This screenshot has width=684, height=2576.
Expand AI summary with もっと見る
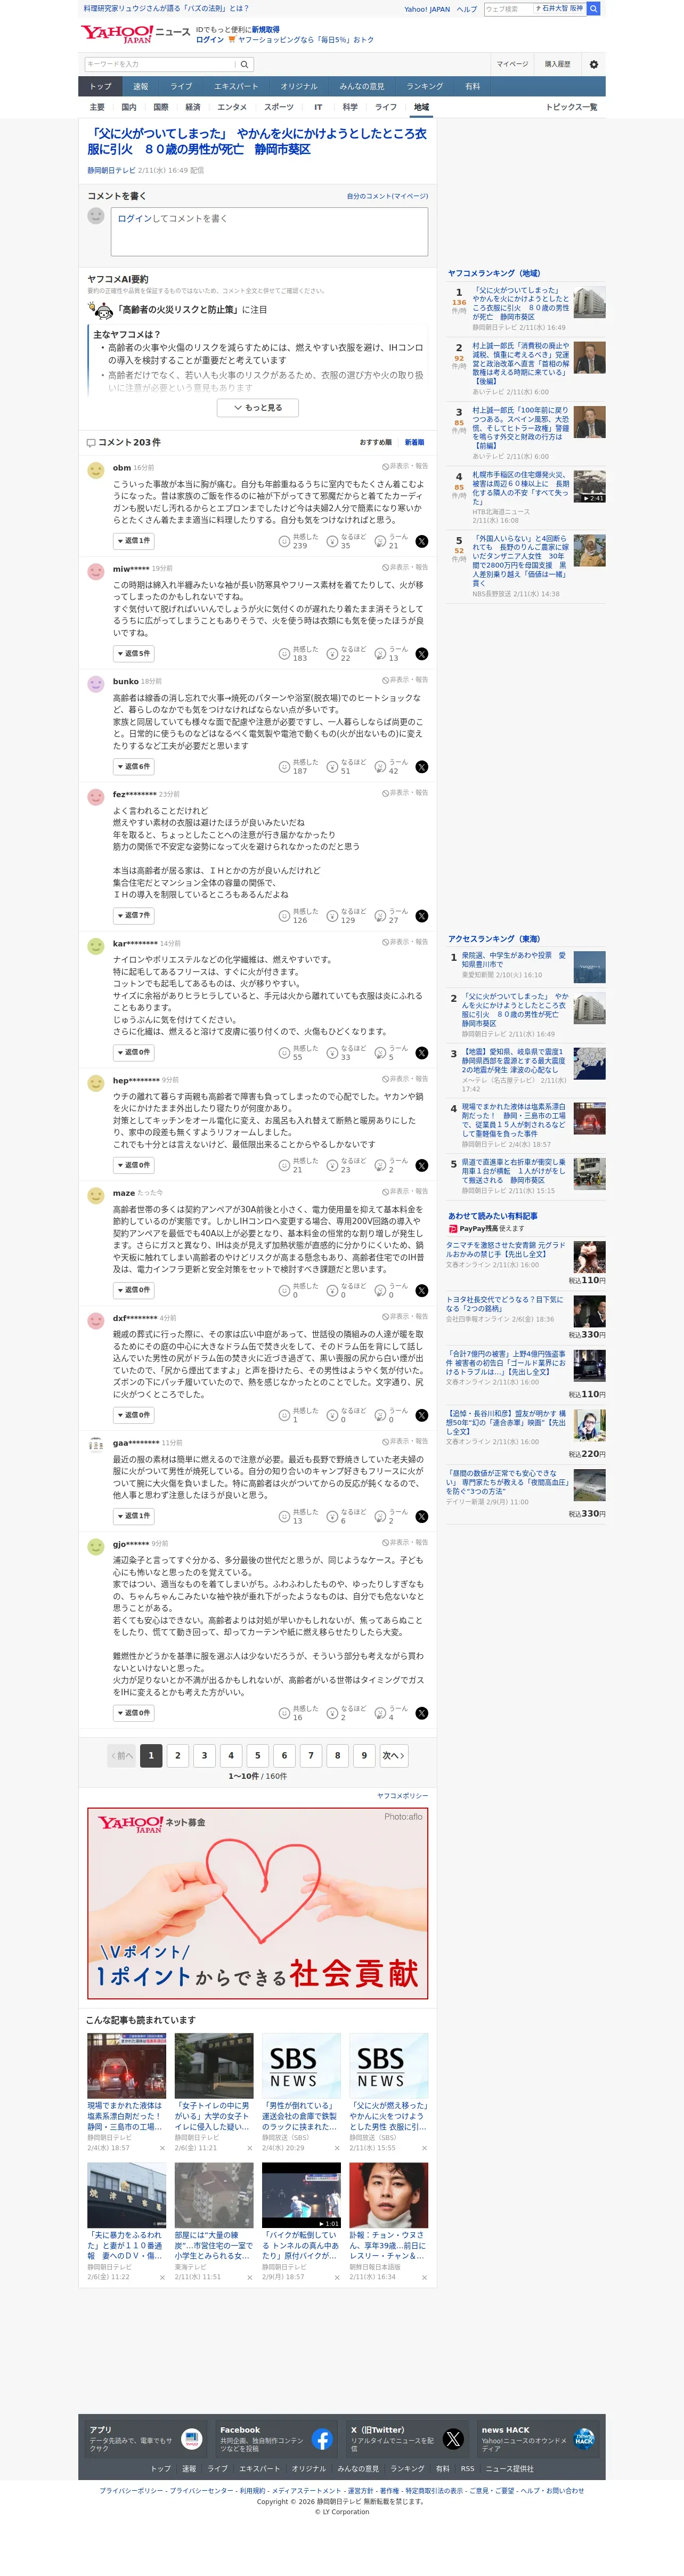click(258, 408)
